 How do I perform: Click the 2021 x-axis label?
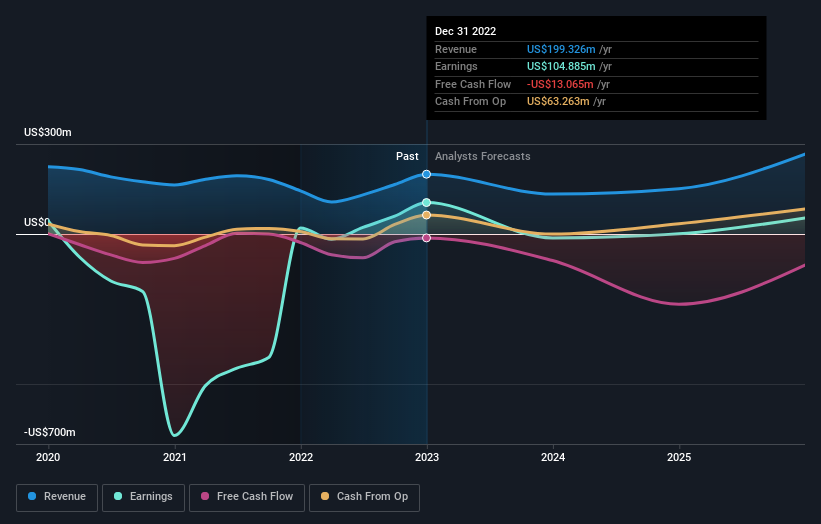point(174,458)
